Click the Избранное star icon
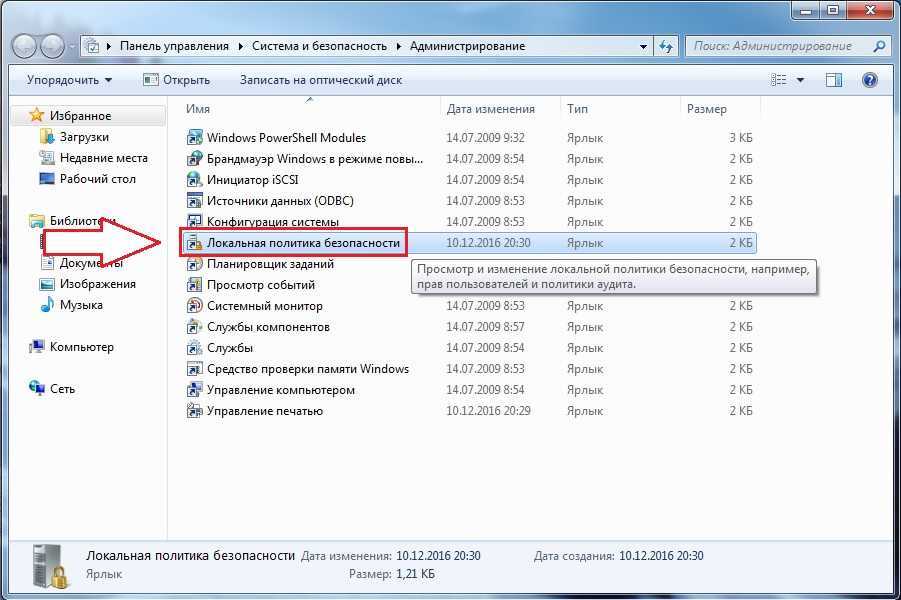 click(x=37, y=115)
